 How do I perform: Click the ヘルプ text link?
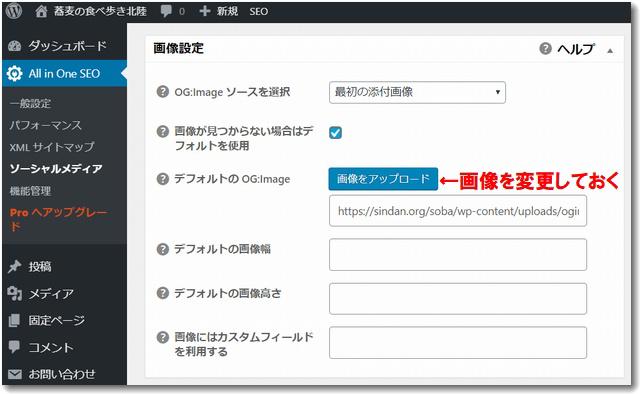576,49
